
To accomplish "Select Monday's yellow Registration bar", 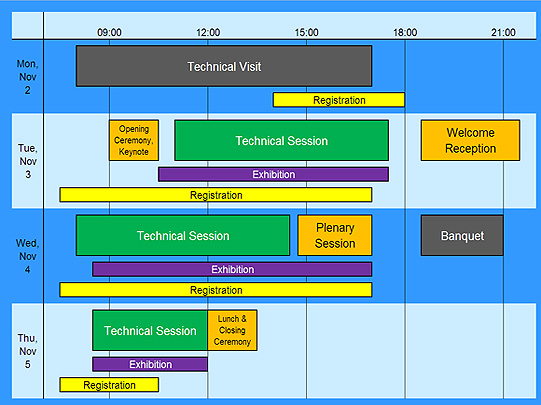I will click(x=339, y=100).
